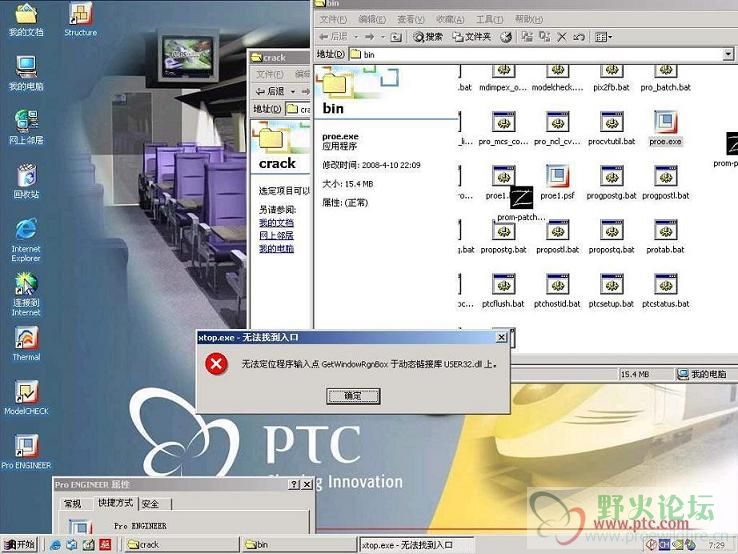Select the progpostl.bat file

666,182
